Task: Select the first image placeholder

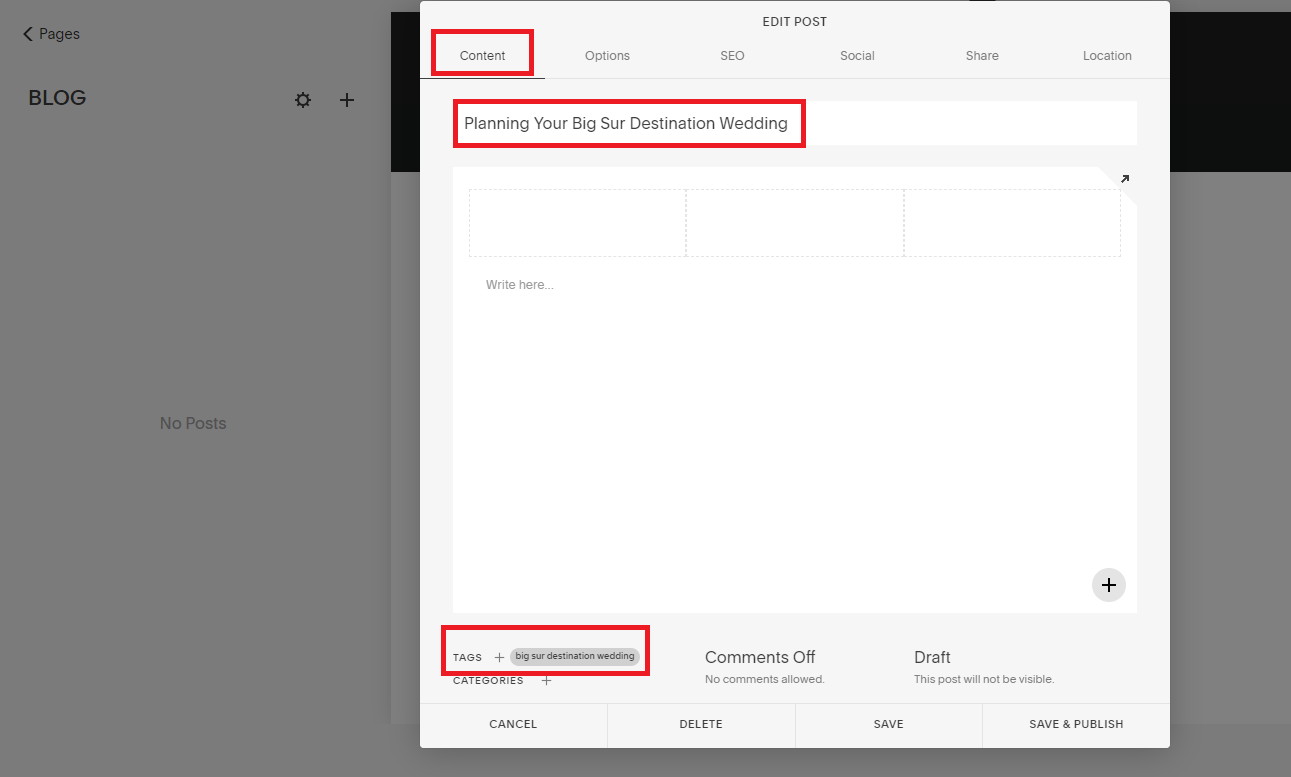Action: click(577, 222)
